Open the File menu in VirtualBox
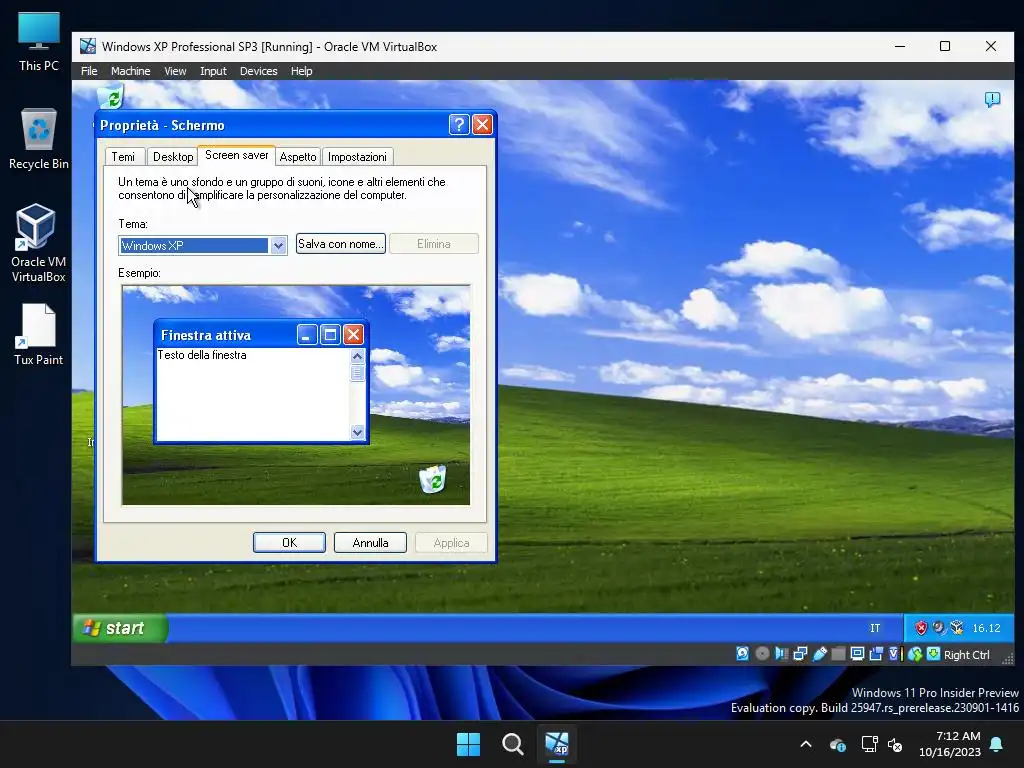Image resolution: width=1024 pixels, height=768 pixels. pos(89,71)
